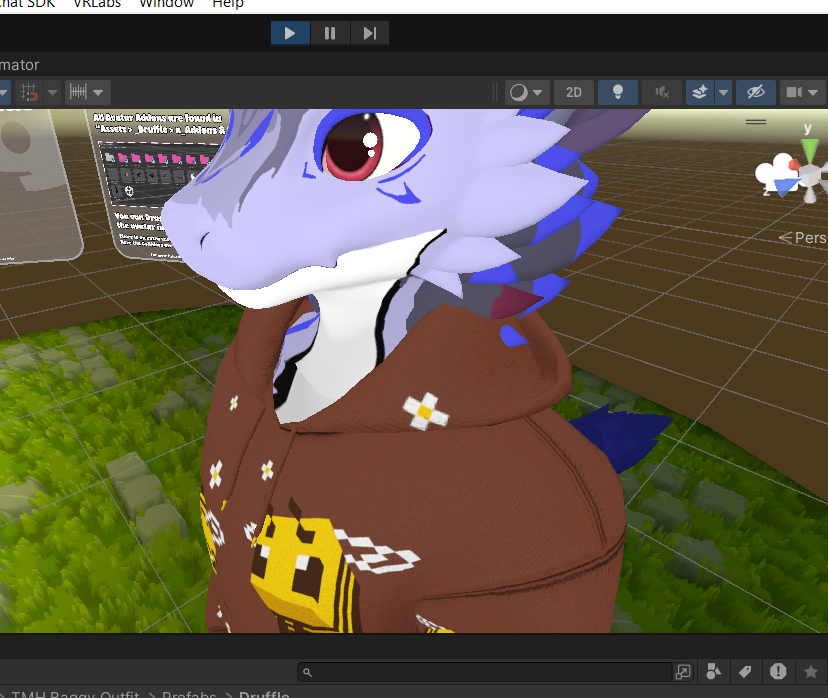
Task: Open the Window menu
Action: [x=166, y=4]
